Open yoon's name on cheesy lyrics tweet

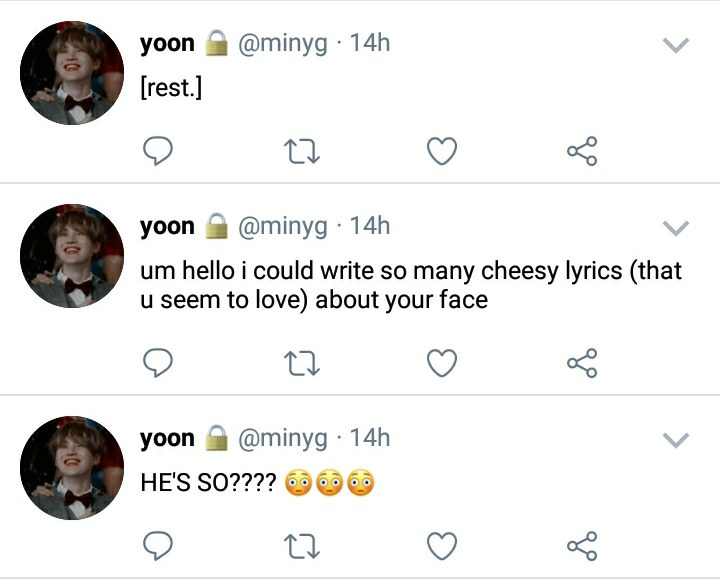coord(167,226)
